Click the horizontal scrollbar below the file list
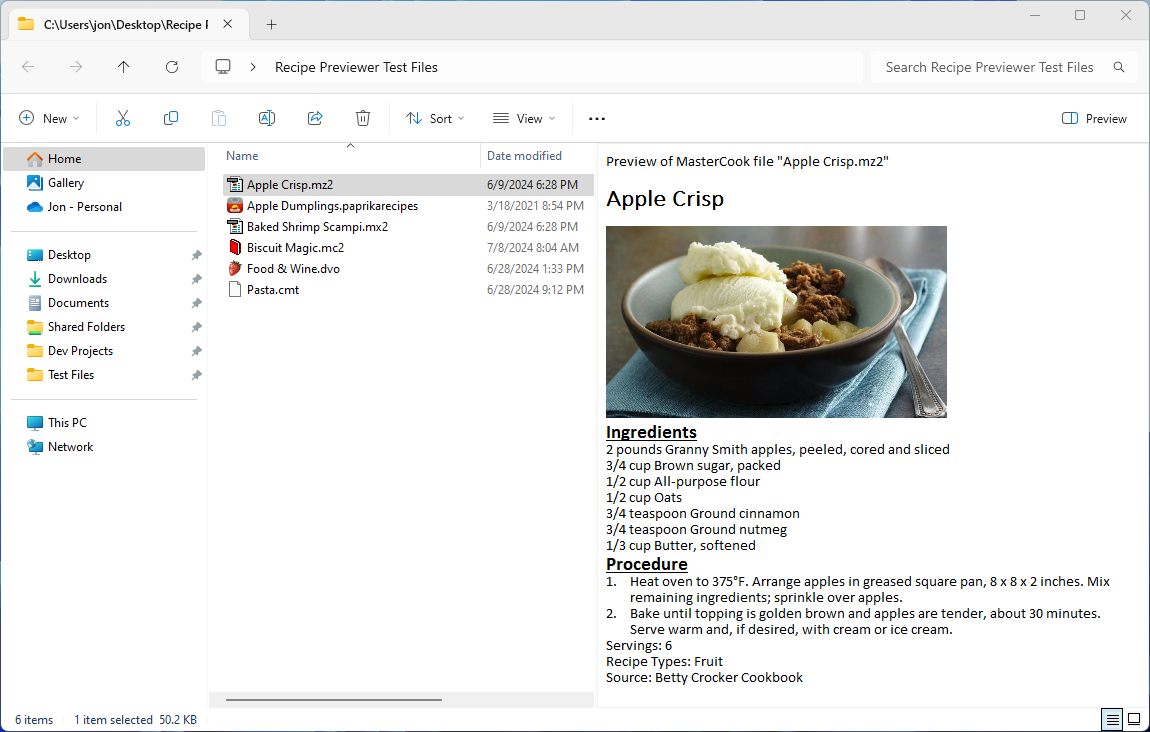Viewport: 1150px width, 732px height. (x=334, y=701)
